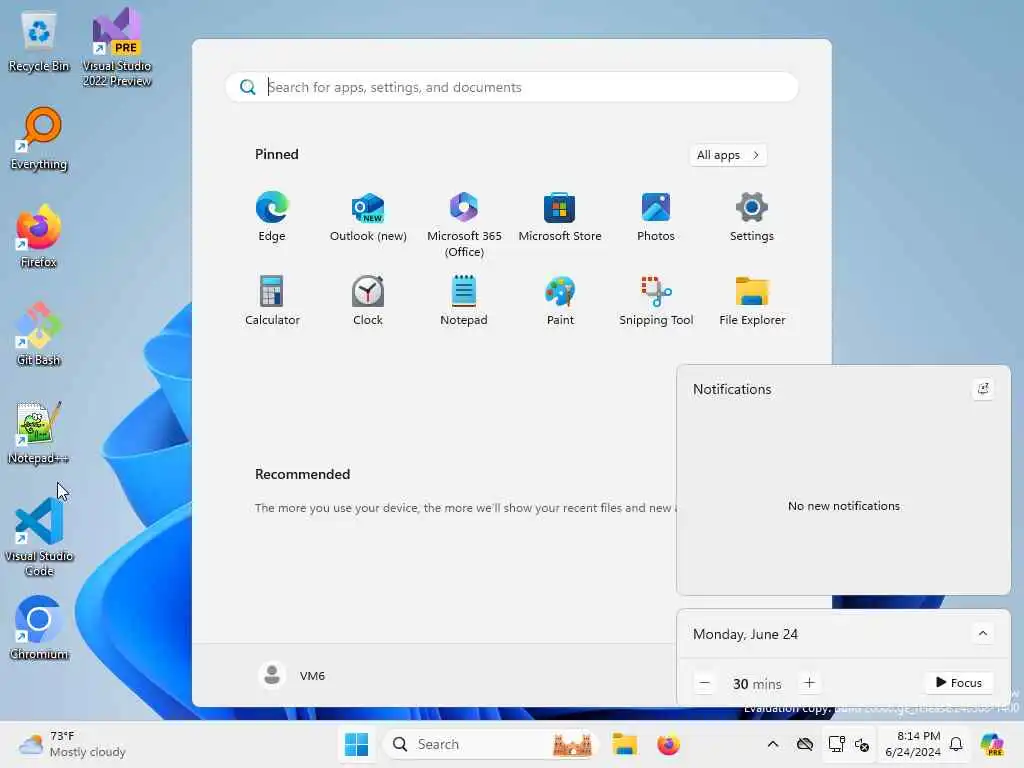Launch the Paint app
Image resolution: width=1024 pixels, height=768 pixels.
560,300
